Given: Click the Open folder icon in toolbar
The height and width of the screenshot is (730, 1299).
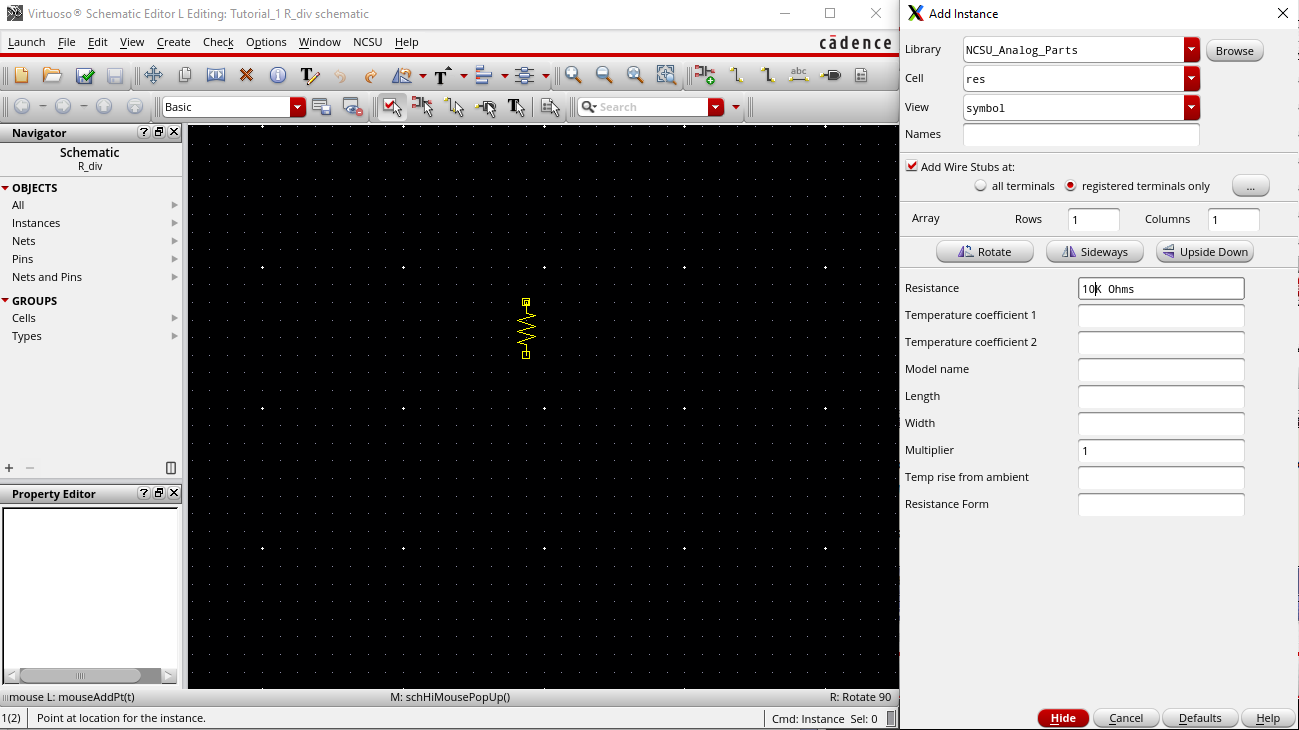Looking at the screenshot, I should [52, 75].
